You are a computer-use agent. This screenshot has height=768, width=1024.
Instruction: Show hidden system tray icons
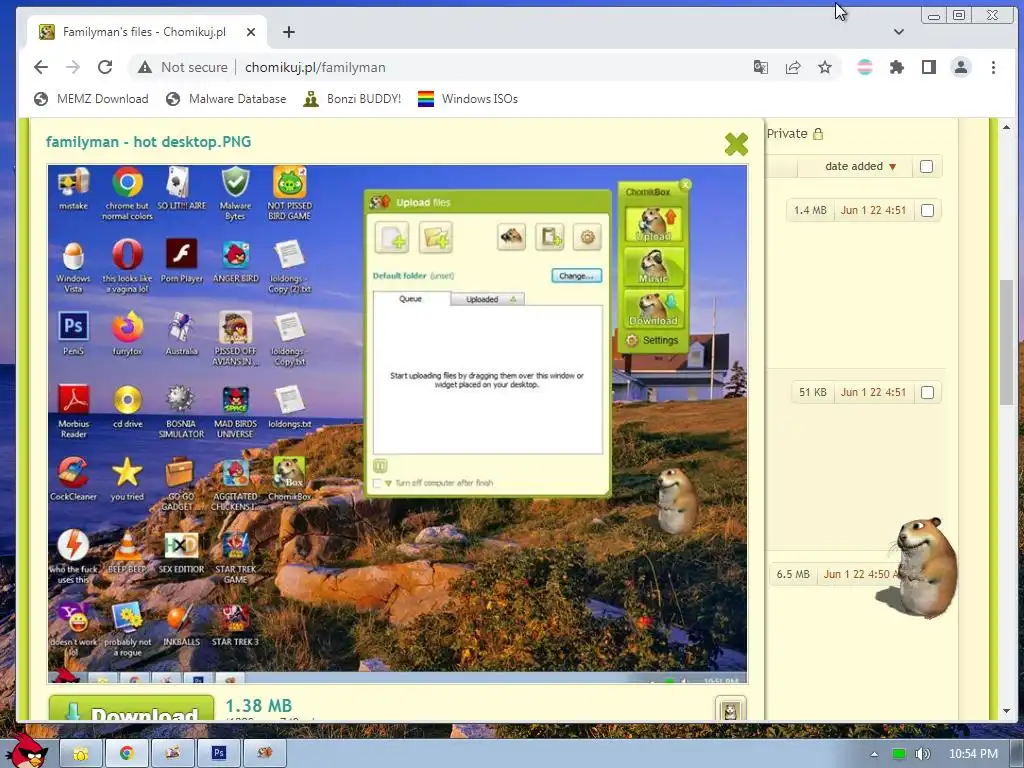874,754
